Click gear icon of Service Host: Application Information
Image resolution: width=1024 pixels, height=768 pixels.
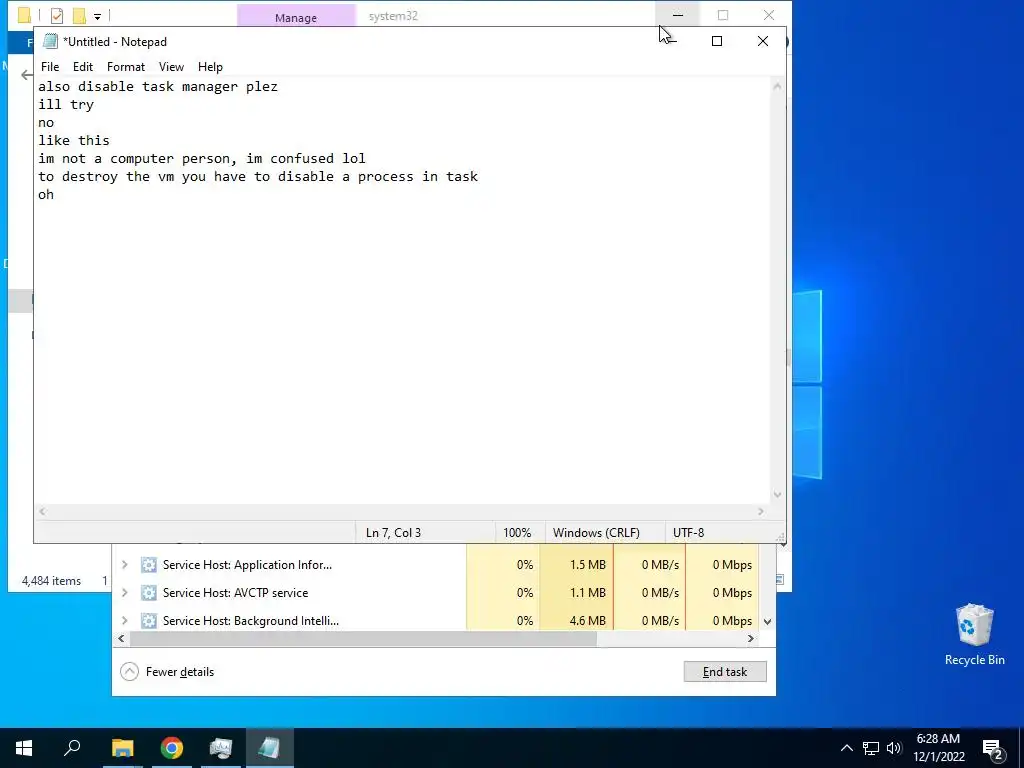coord(149,564)
